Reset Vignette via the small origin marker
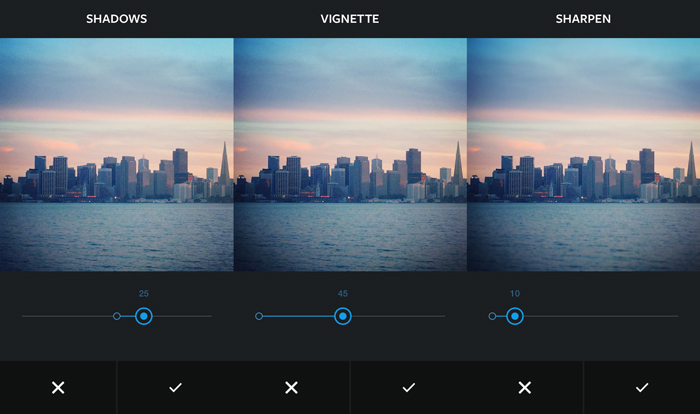700x414 pixels. 259,316
